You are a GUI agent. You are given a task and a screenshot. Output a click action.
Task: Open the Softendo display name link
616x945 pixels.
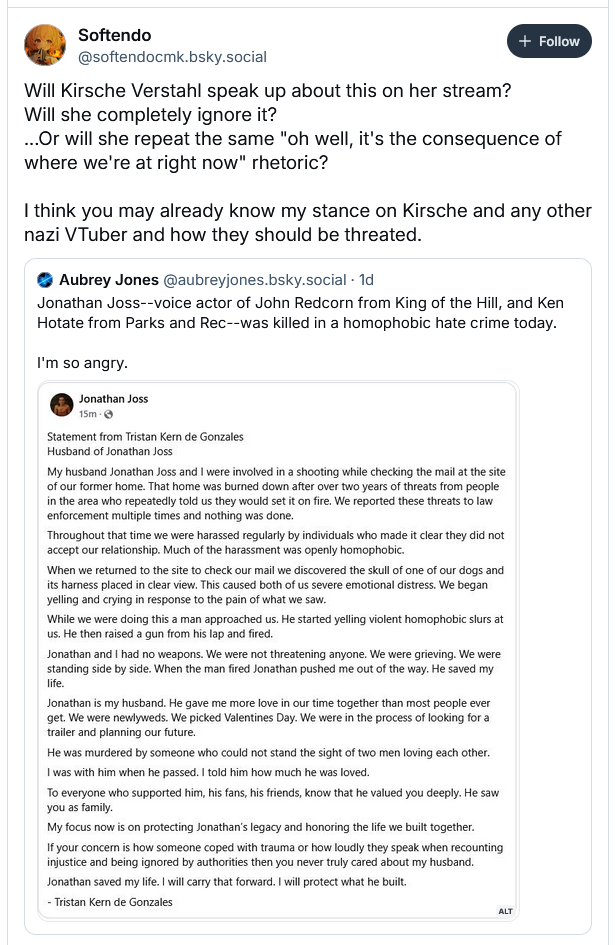tap(115, 35)
